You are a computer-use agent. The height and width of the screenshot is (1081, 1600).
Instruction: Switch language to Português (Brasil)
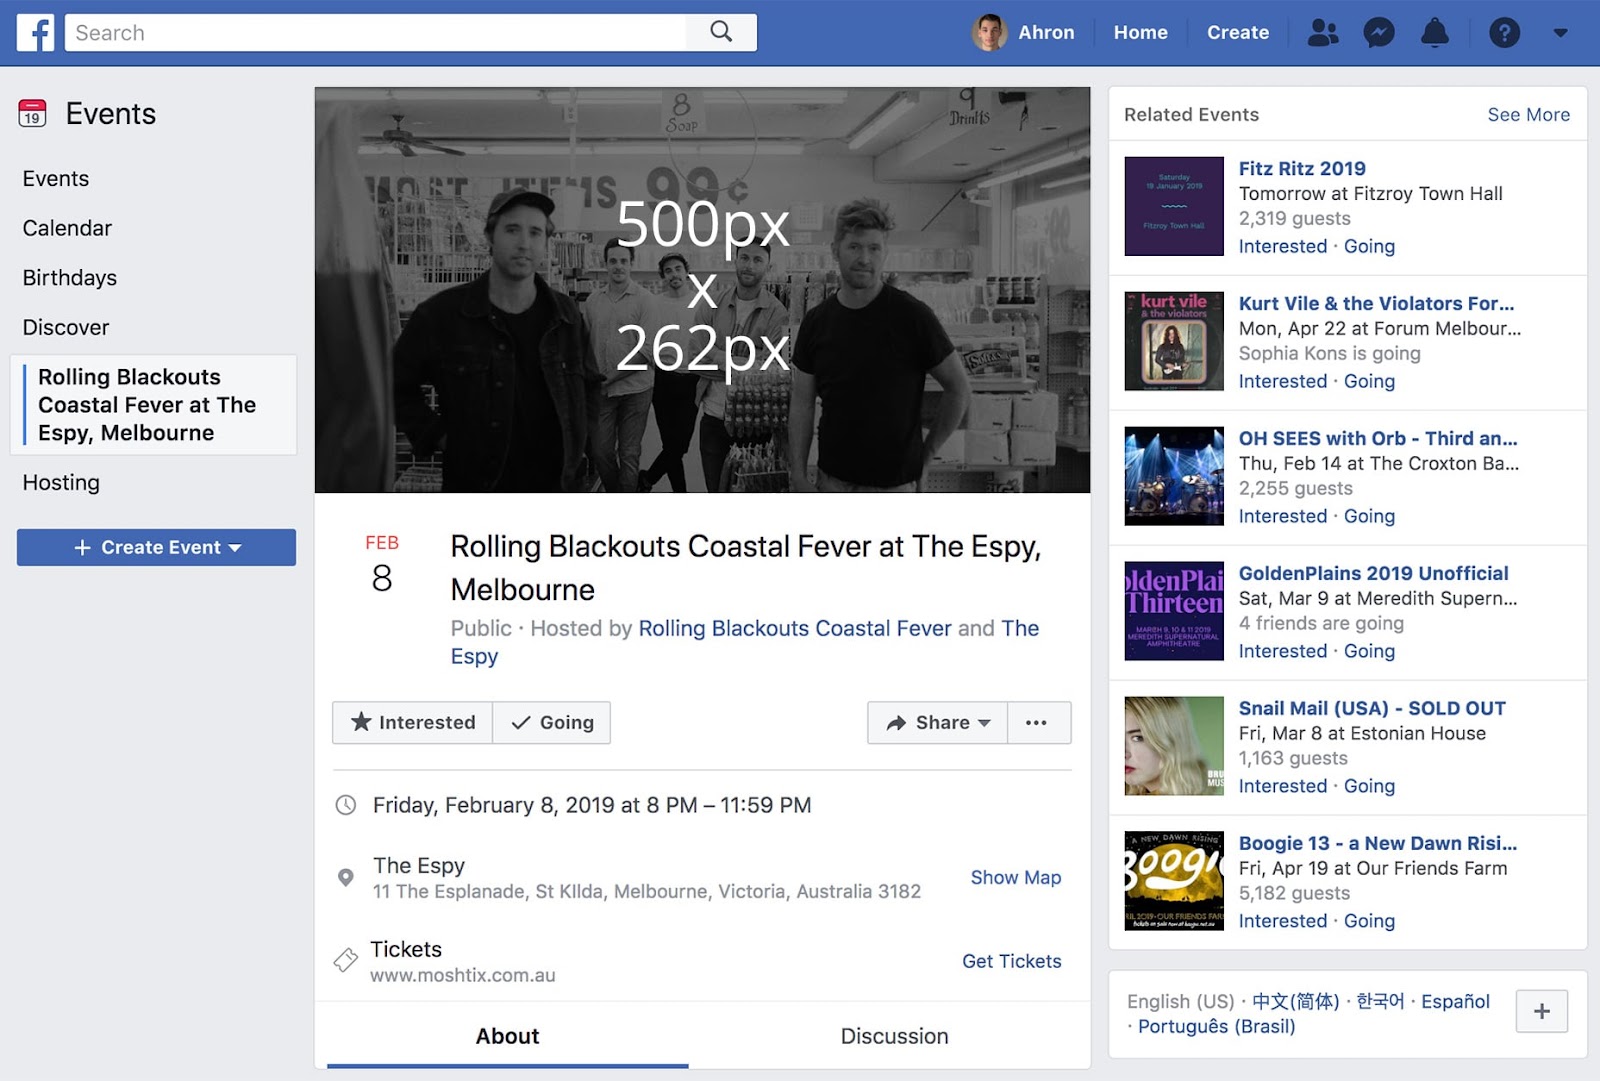(x=1216, y=1027)
